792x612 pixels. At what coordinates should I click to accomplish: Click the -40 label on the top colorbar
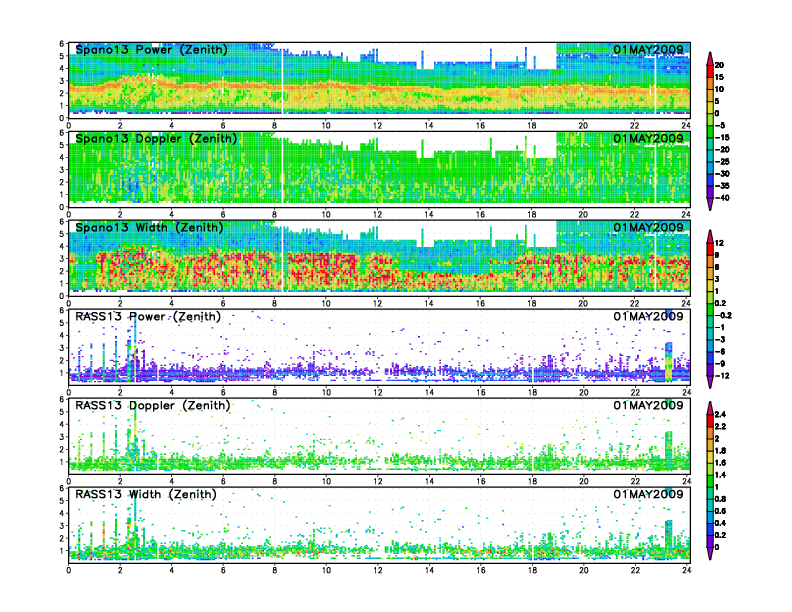pos(722,198)
